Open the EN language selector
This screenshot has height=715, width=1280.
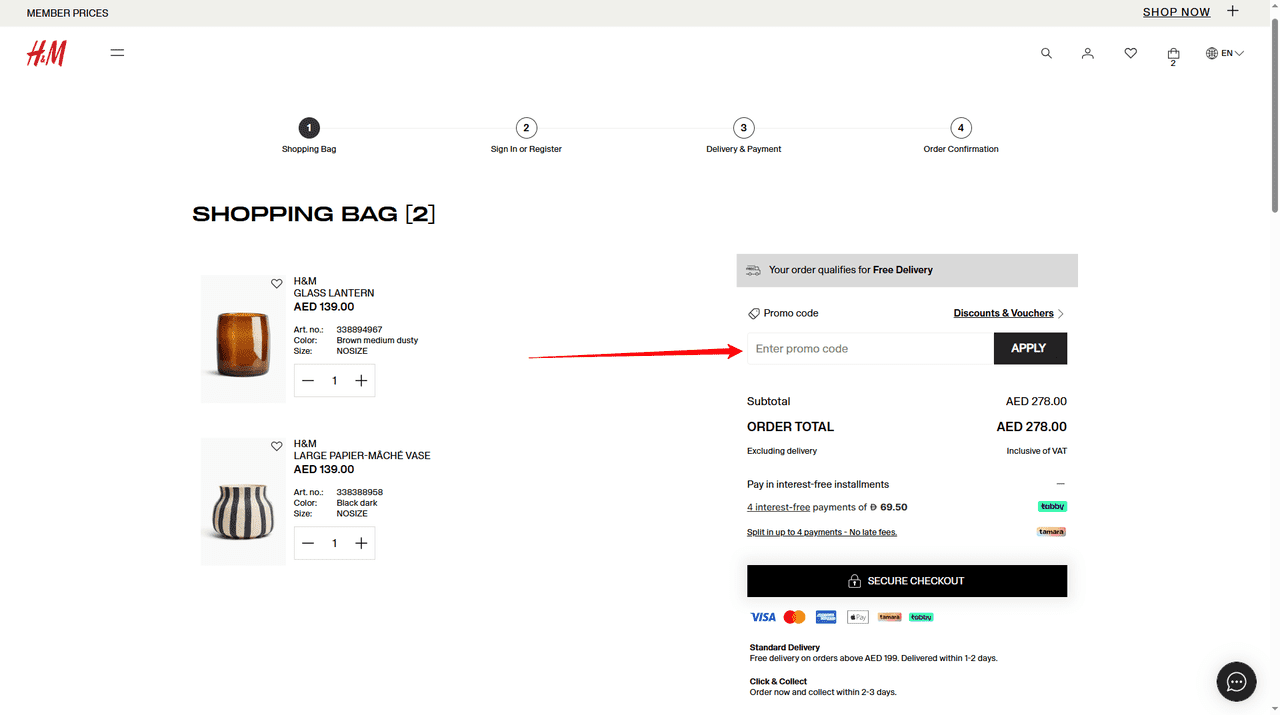pos(1225,53)
